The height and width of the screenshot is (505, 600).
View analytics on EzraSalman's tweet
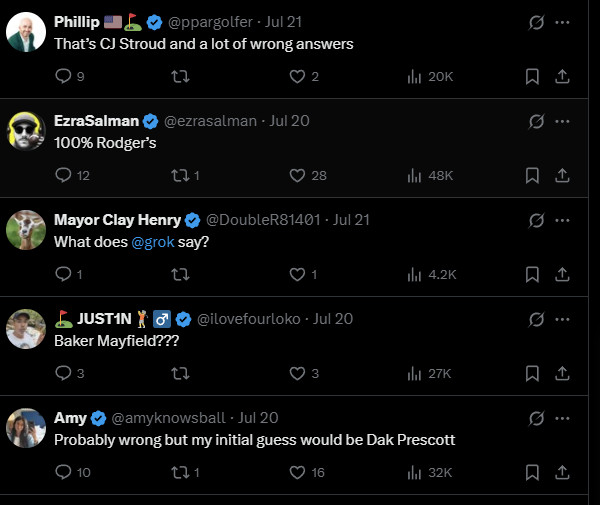[x=414, y=175]
